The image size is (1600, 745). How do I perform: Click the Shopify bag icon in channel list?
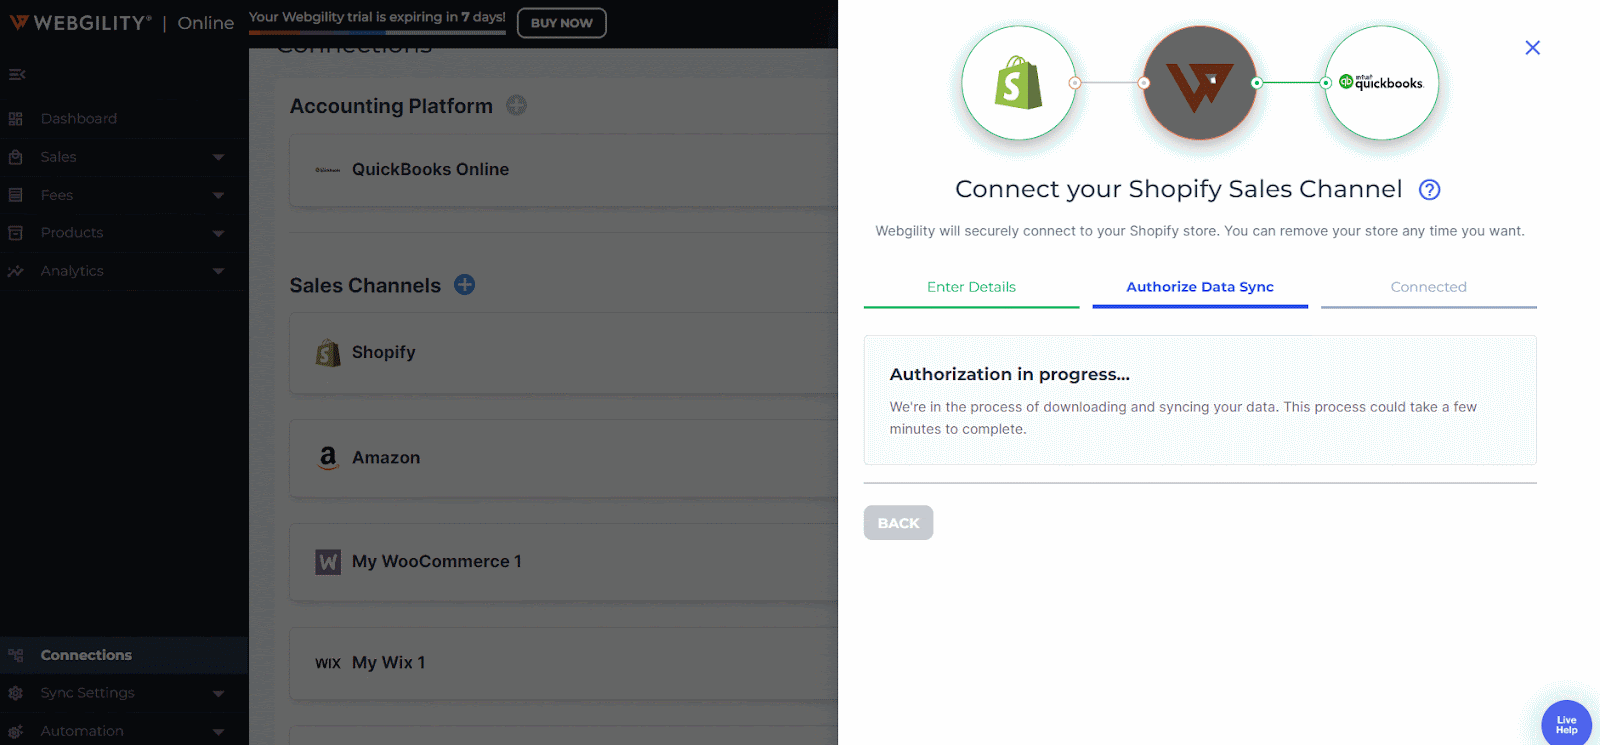[328, 353]
